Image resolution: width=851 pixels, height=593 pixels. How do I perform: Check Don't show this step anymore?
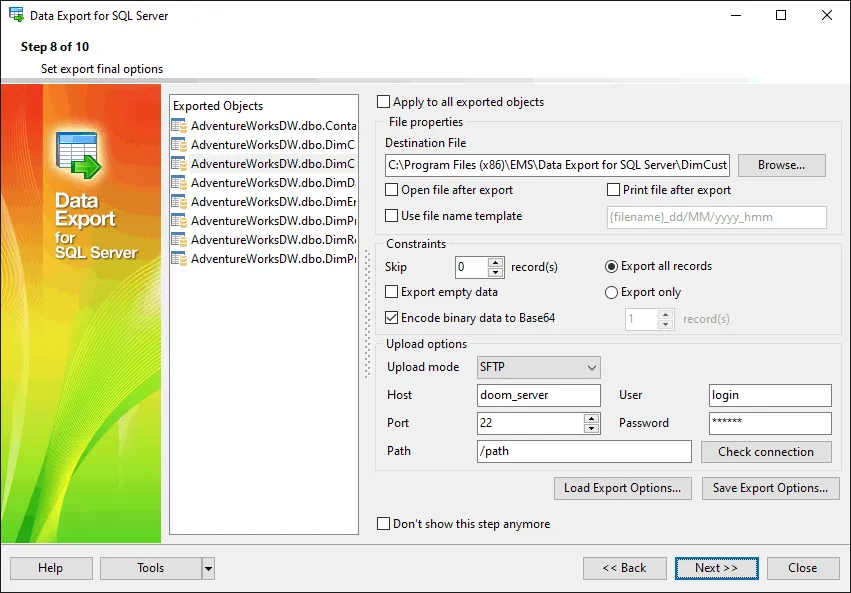383,524
